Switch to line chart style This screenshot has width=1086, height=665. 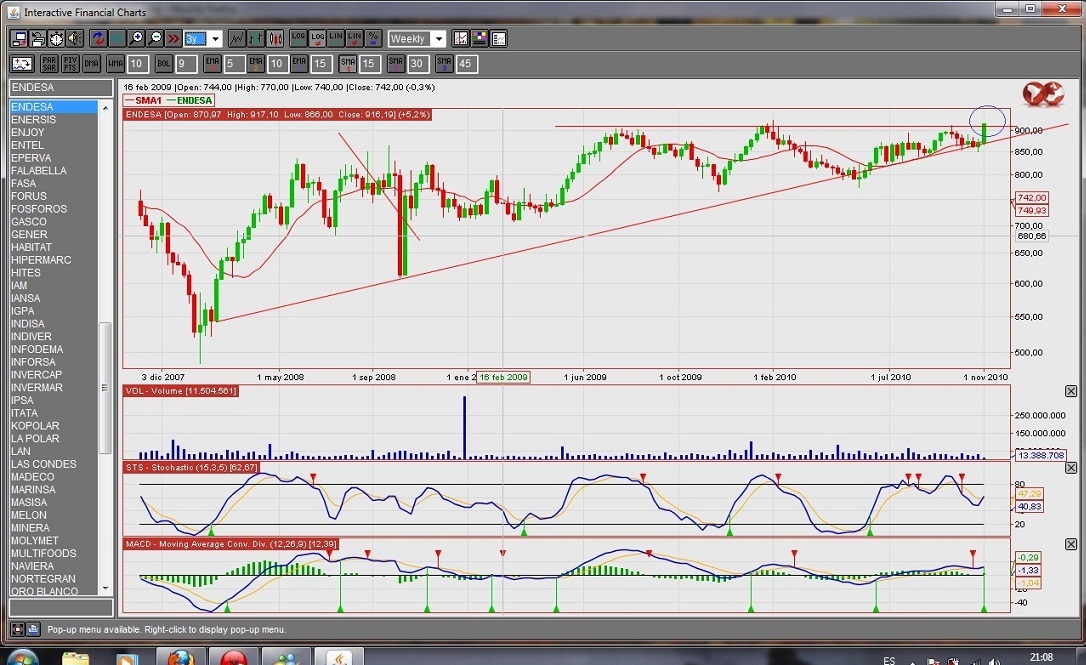pyautogui.click(x=237, y=39)
